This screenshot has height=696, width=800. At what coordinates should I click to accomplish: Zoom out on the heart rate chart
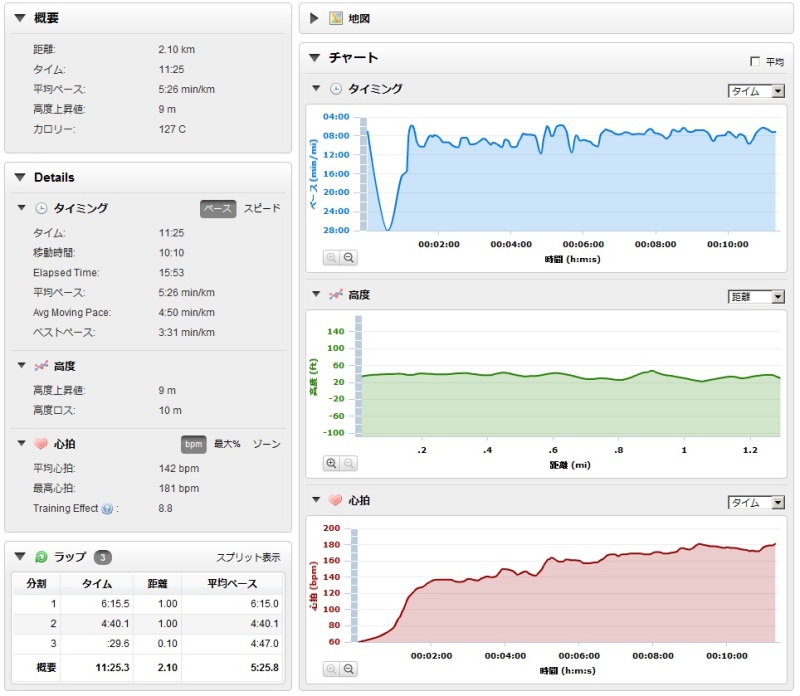pos(349,668)
